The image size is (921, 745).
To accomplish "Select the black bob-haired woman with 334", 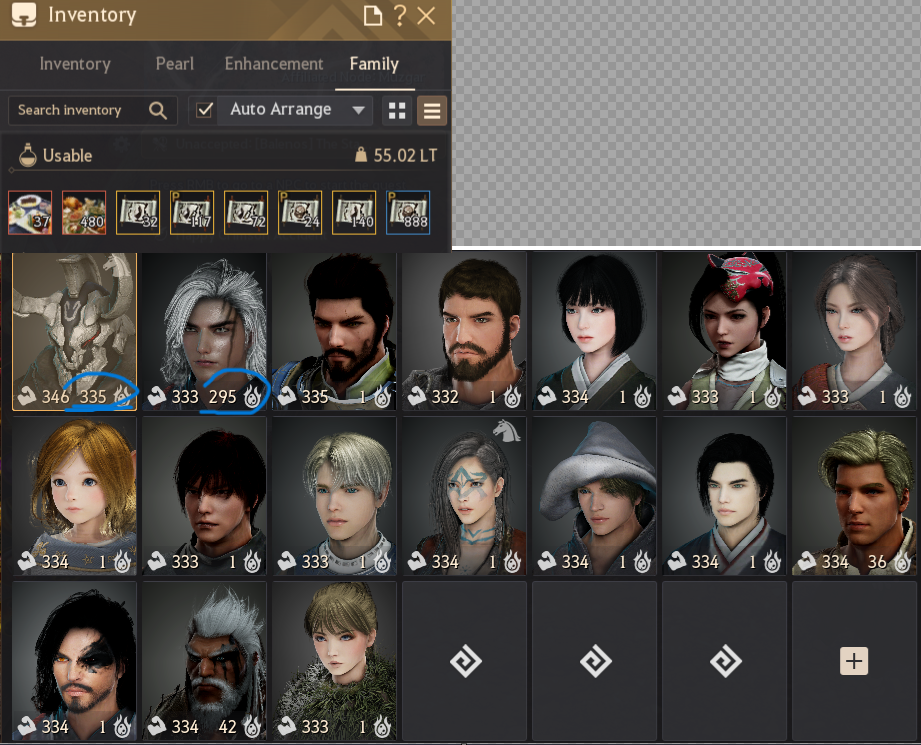I will point(595,331).
